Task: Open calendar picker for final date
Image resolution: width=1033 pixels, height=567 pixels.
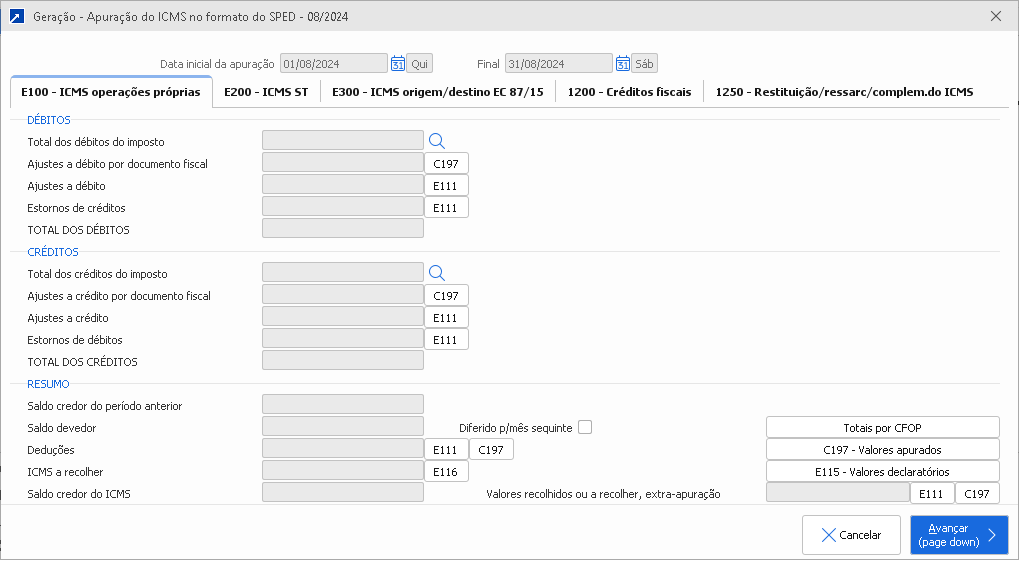Action: coord(622,64)
